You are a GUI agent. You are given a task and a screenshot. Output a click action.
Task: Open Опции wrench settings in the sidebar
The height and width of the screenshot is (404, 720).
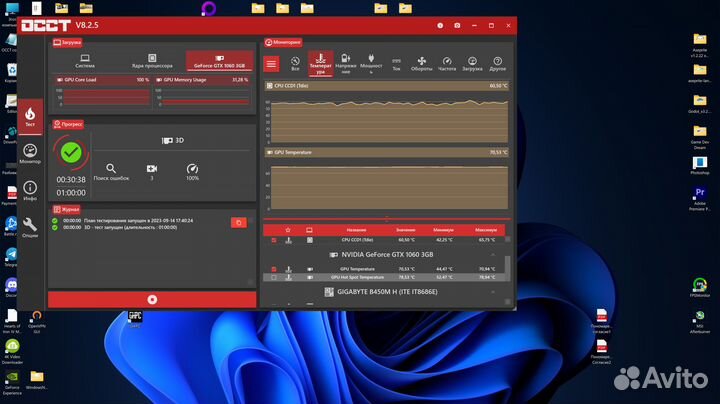[x=30, y=227]
